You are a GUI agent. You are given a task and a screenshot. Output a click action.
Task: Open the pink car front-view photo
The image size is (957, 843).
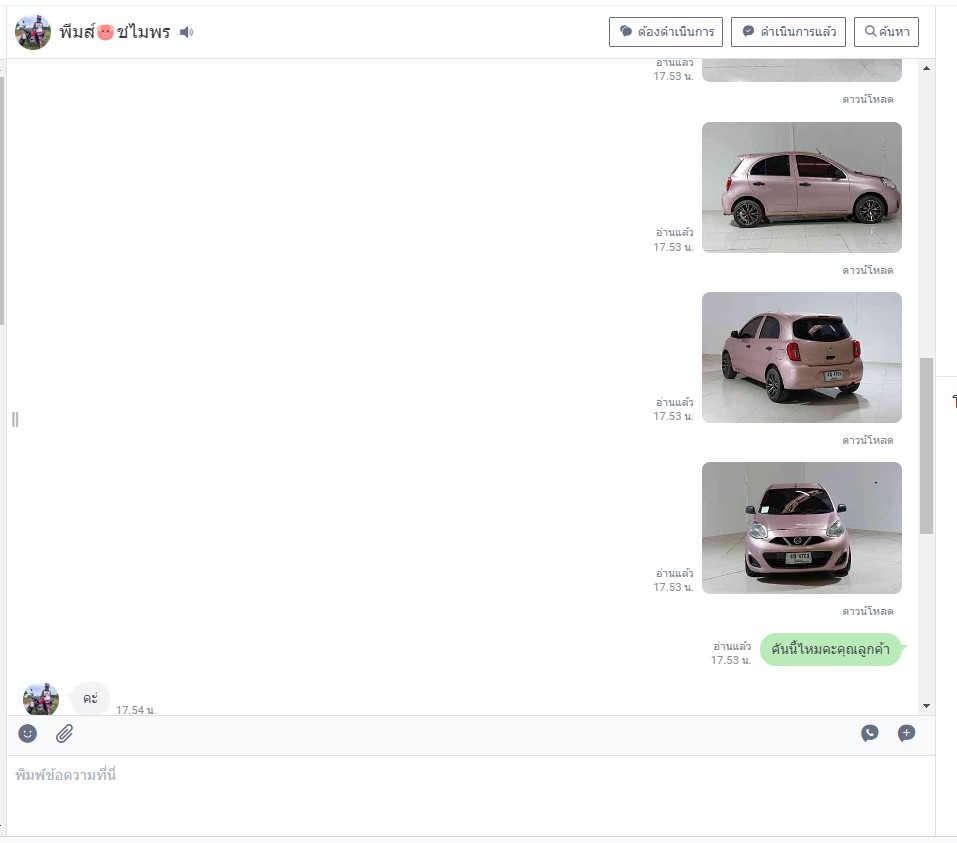pos(801,527)
